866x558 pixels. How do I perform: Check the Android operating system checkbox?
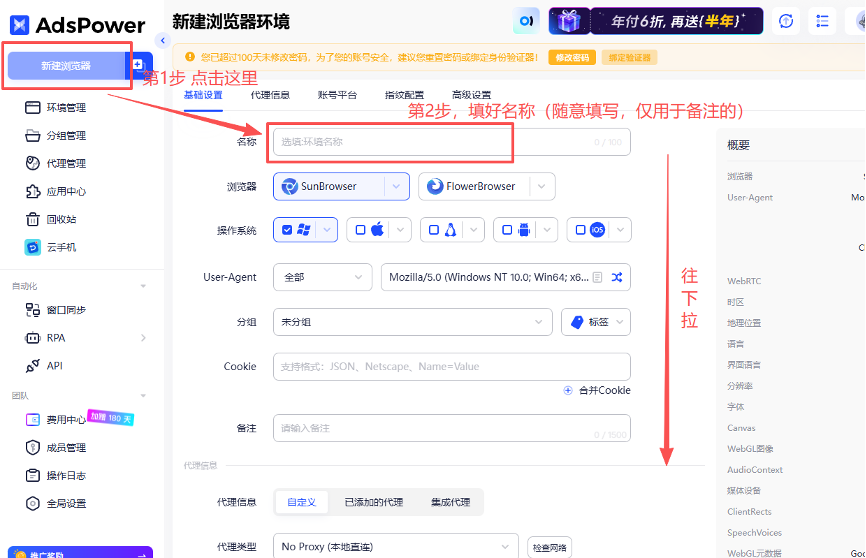(x=508, y=230)
